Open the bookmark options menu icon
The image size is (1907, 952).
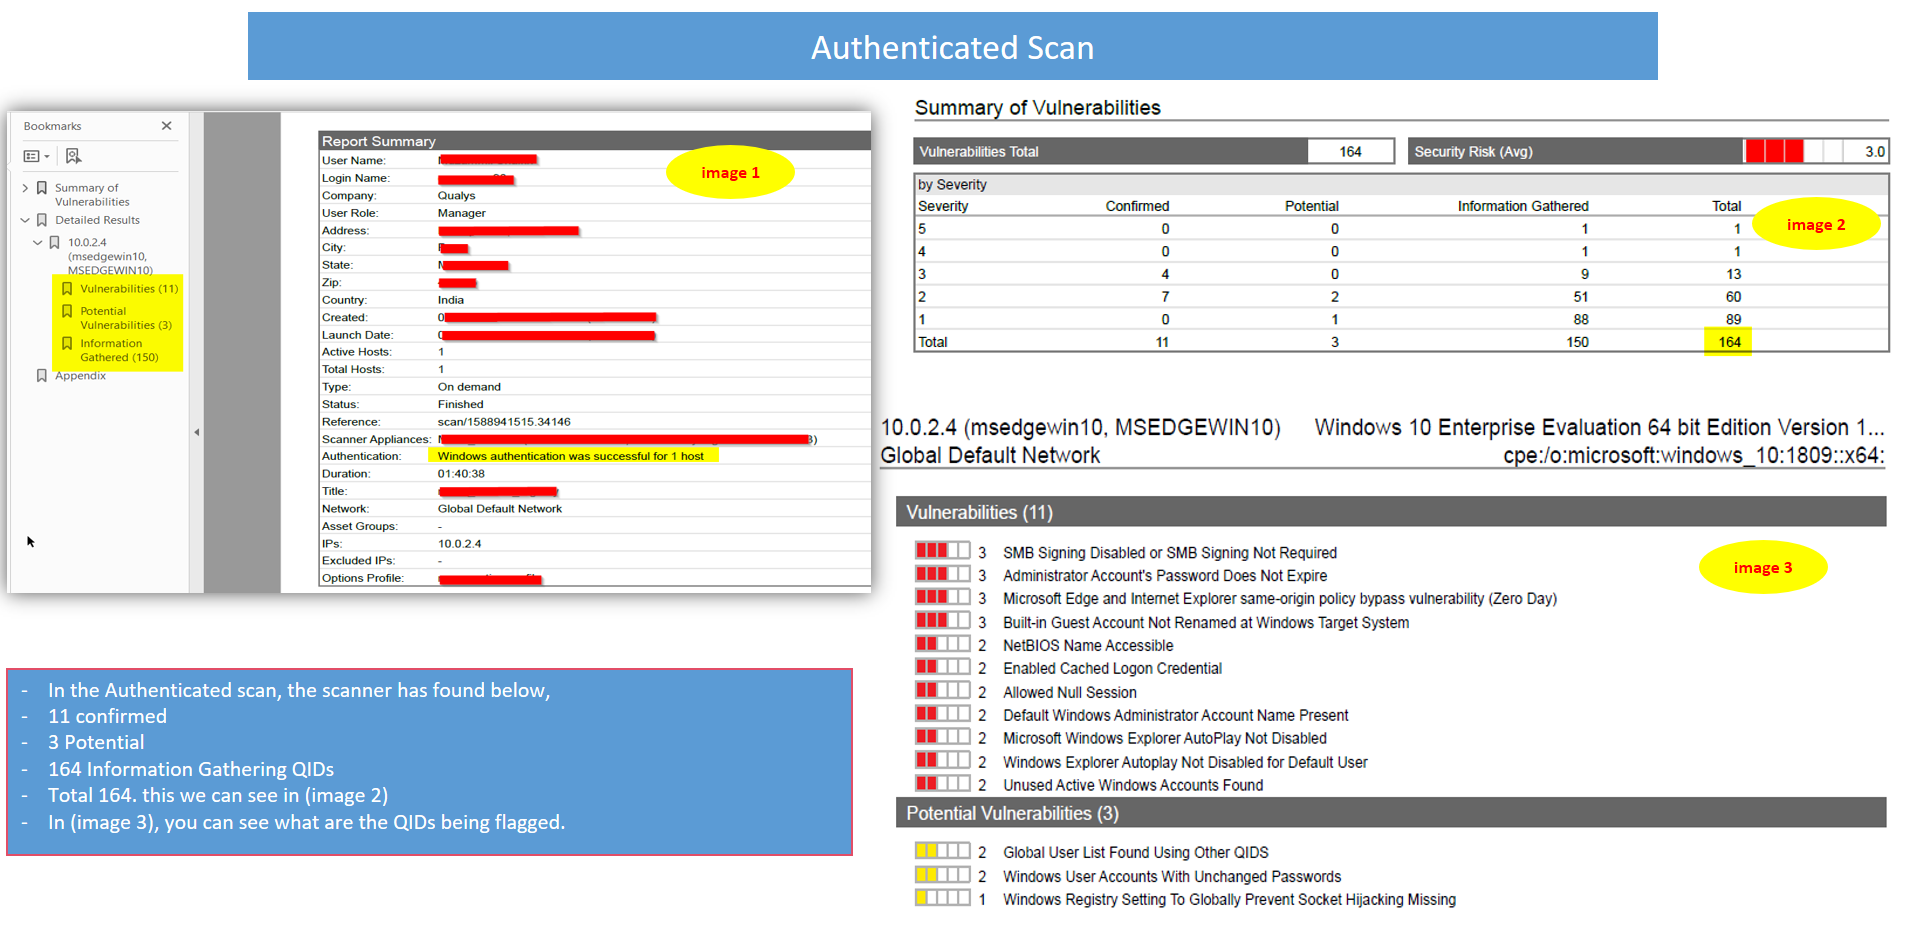coord(33,156)
